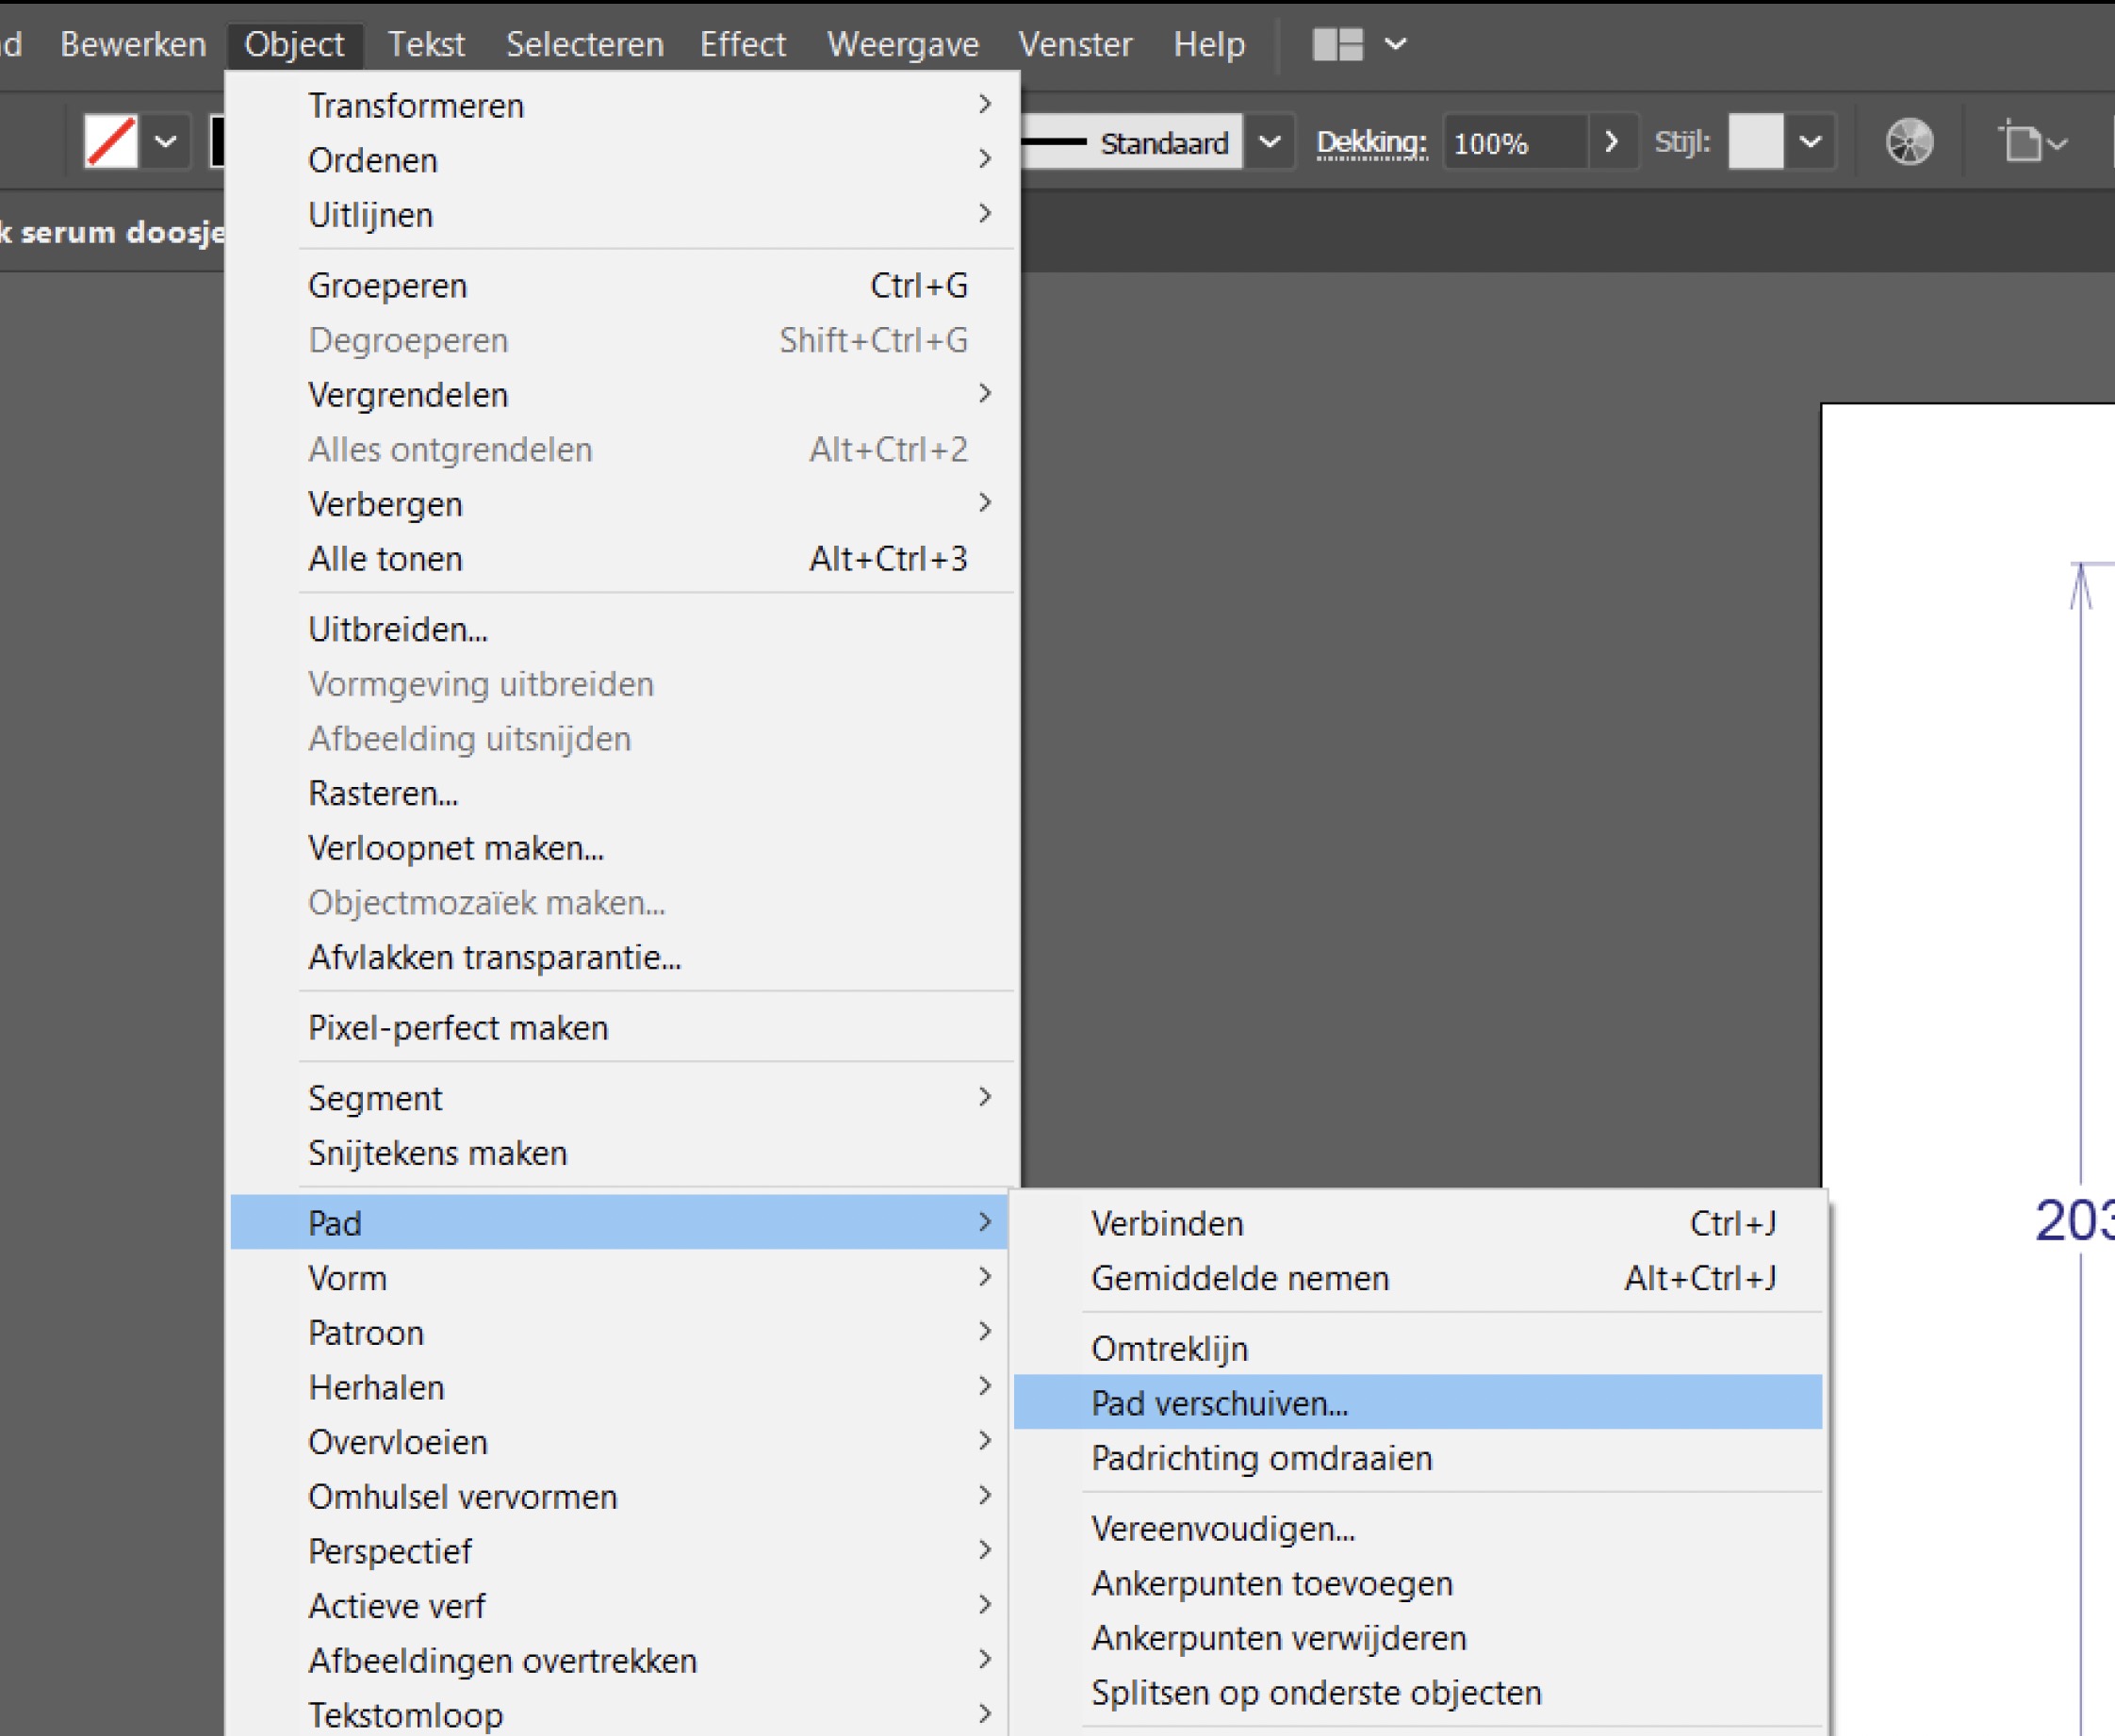Open the Venster menu
Image resolution: width=2115 pixels, height=1736 pixels.
[1075, 44]
